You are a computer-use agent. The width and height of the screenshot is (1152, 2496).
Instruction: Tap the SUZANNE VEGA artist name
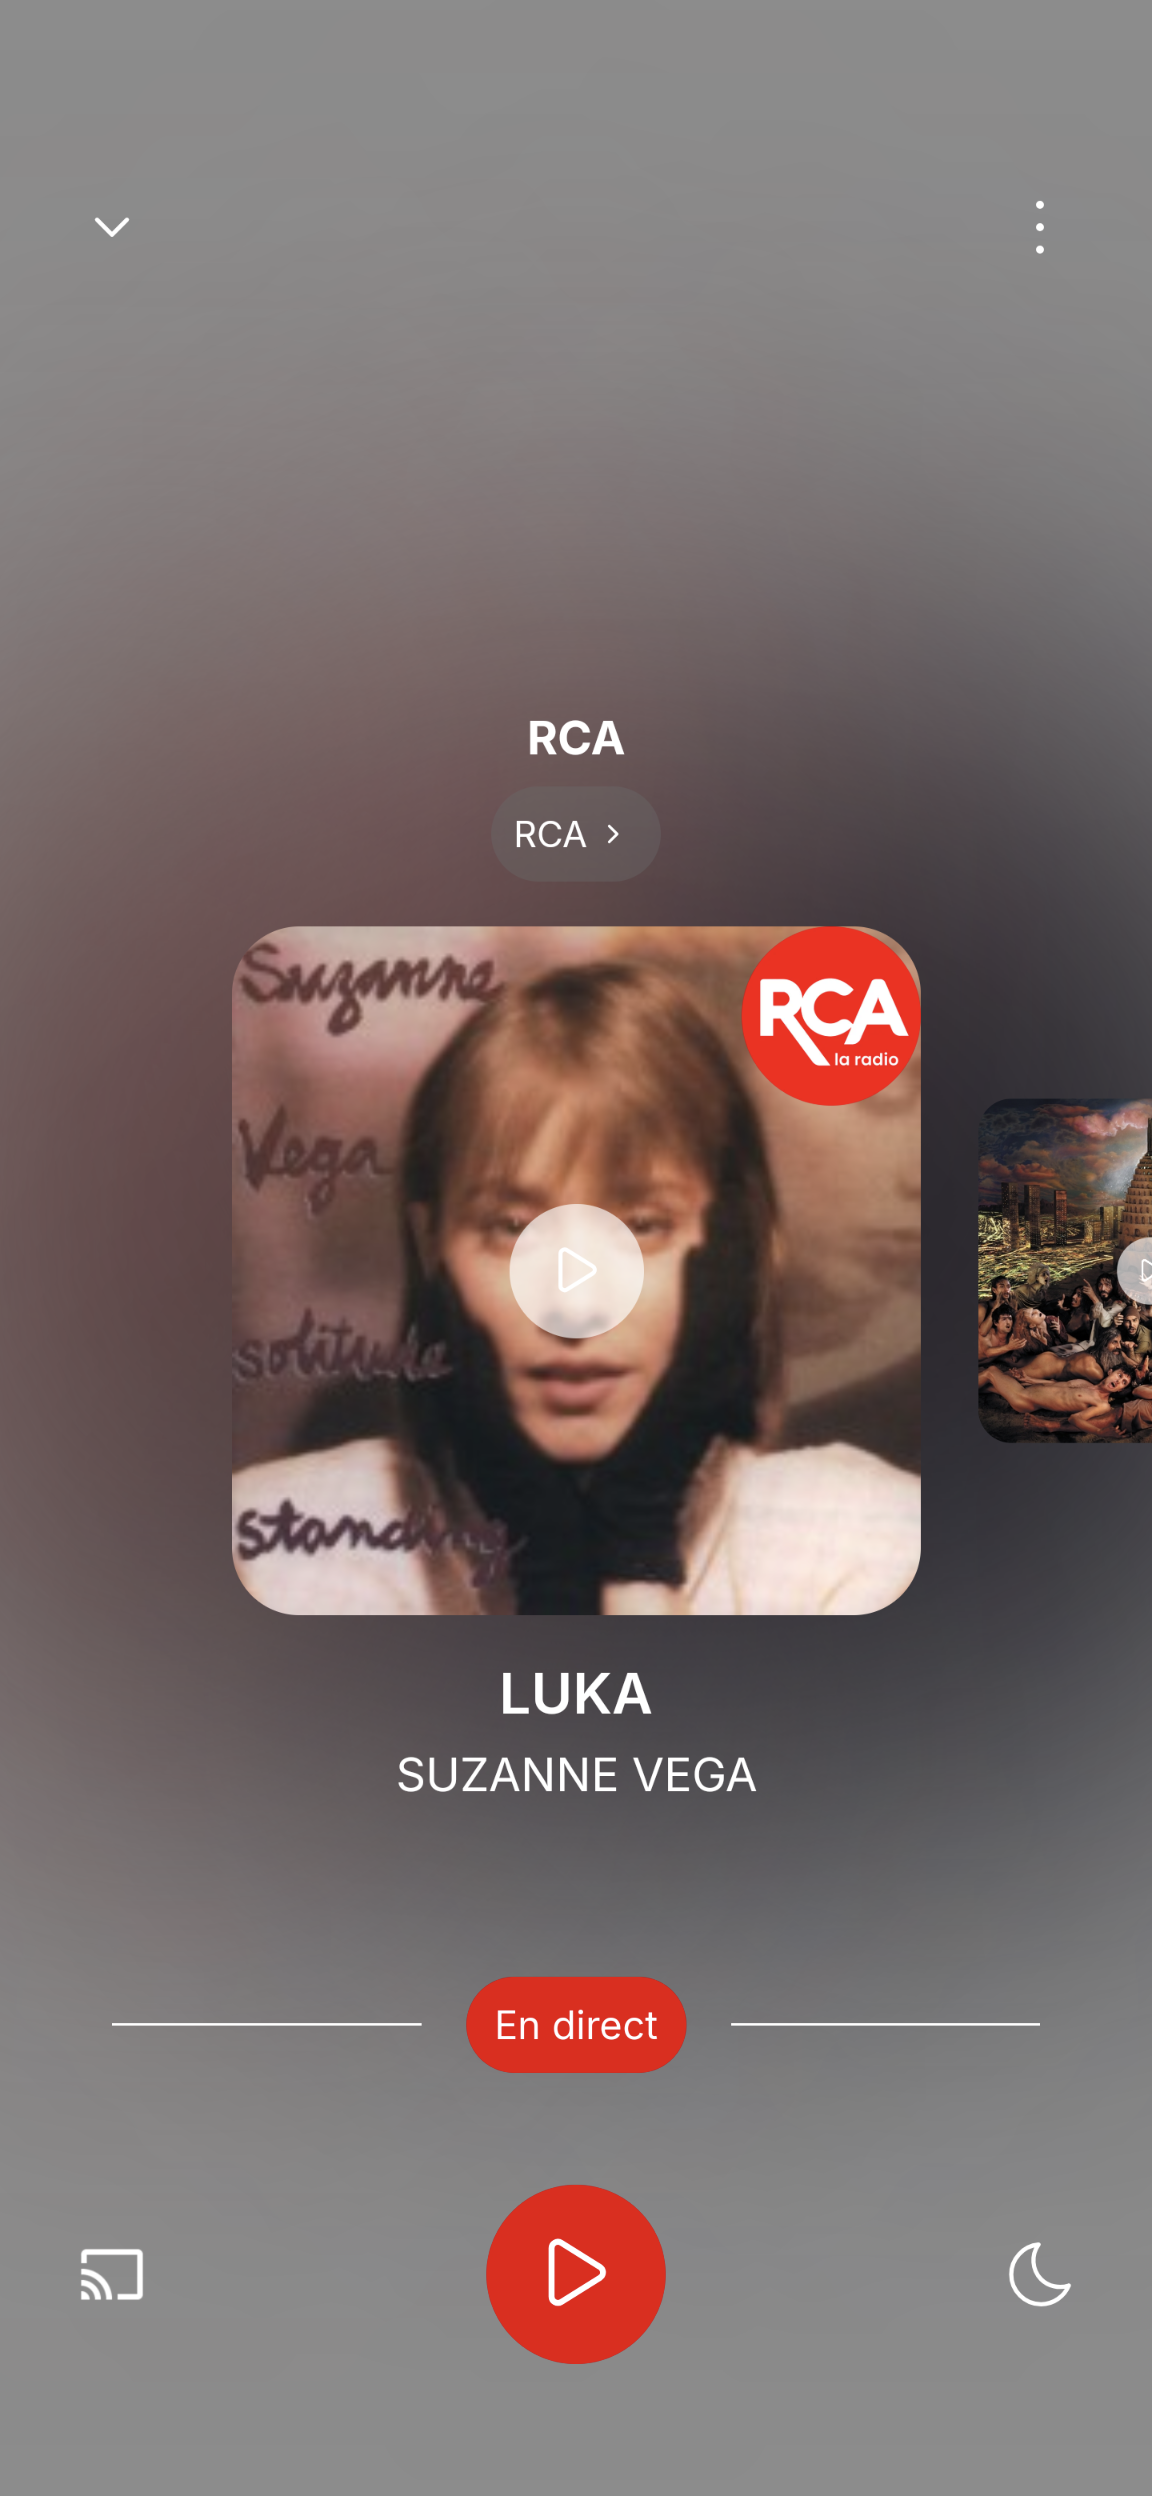(576, 1776)
